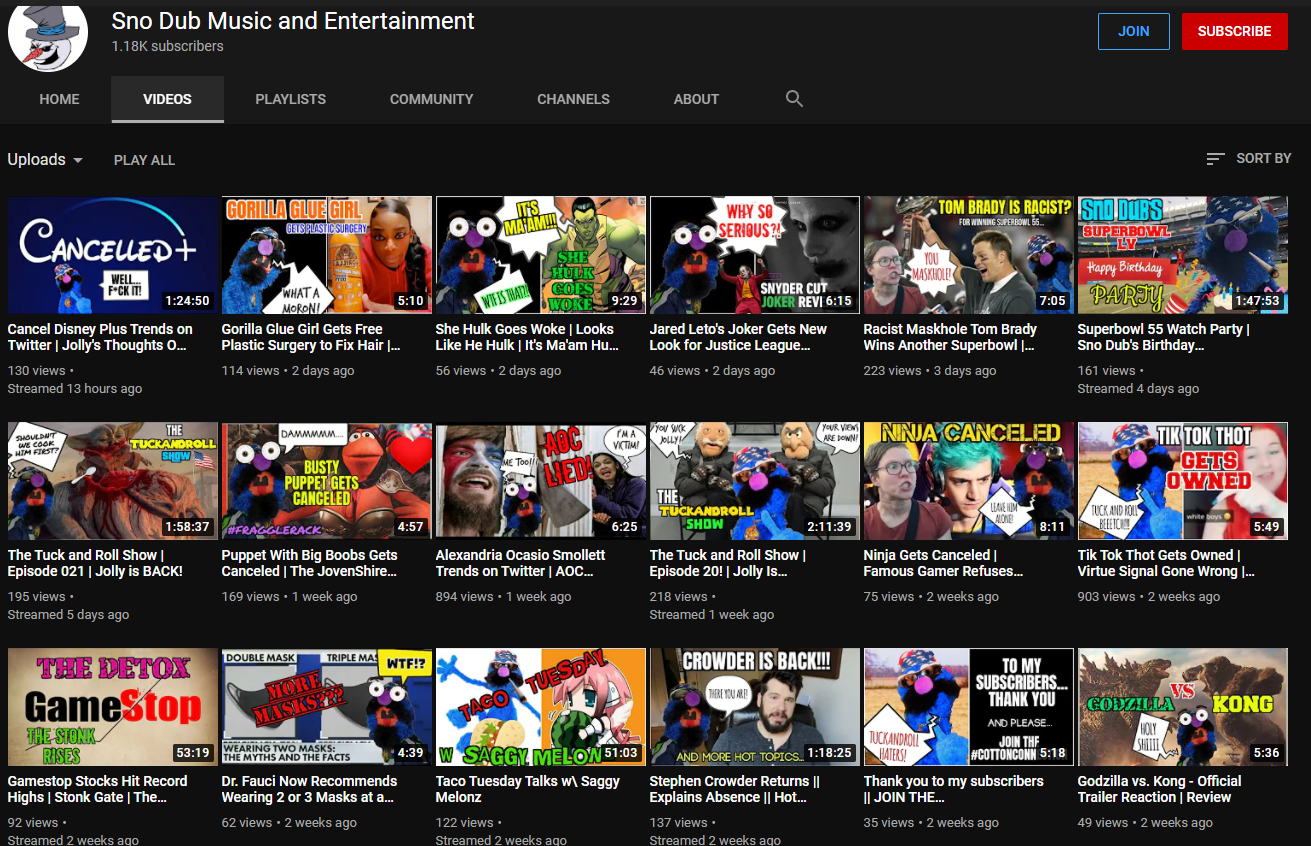Open the Superbowl LV Party thumbnail
This screenshot has height=846, width=1311.
[x=1183, y=255]
